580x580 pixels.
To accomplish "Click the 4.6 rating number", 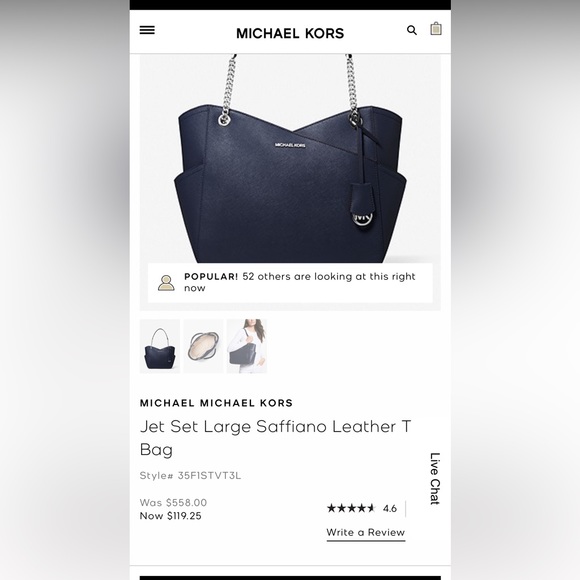I will coord(390,509).
